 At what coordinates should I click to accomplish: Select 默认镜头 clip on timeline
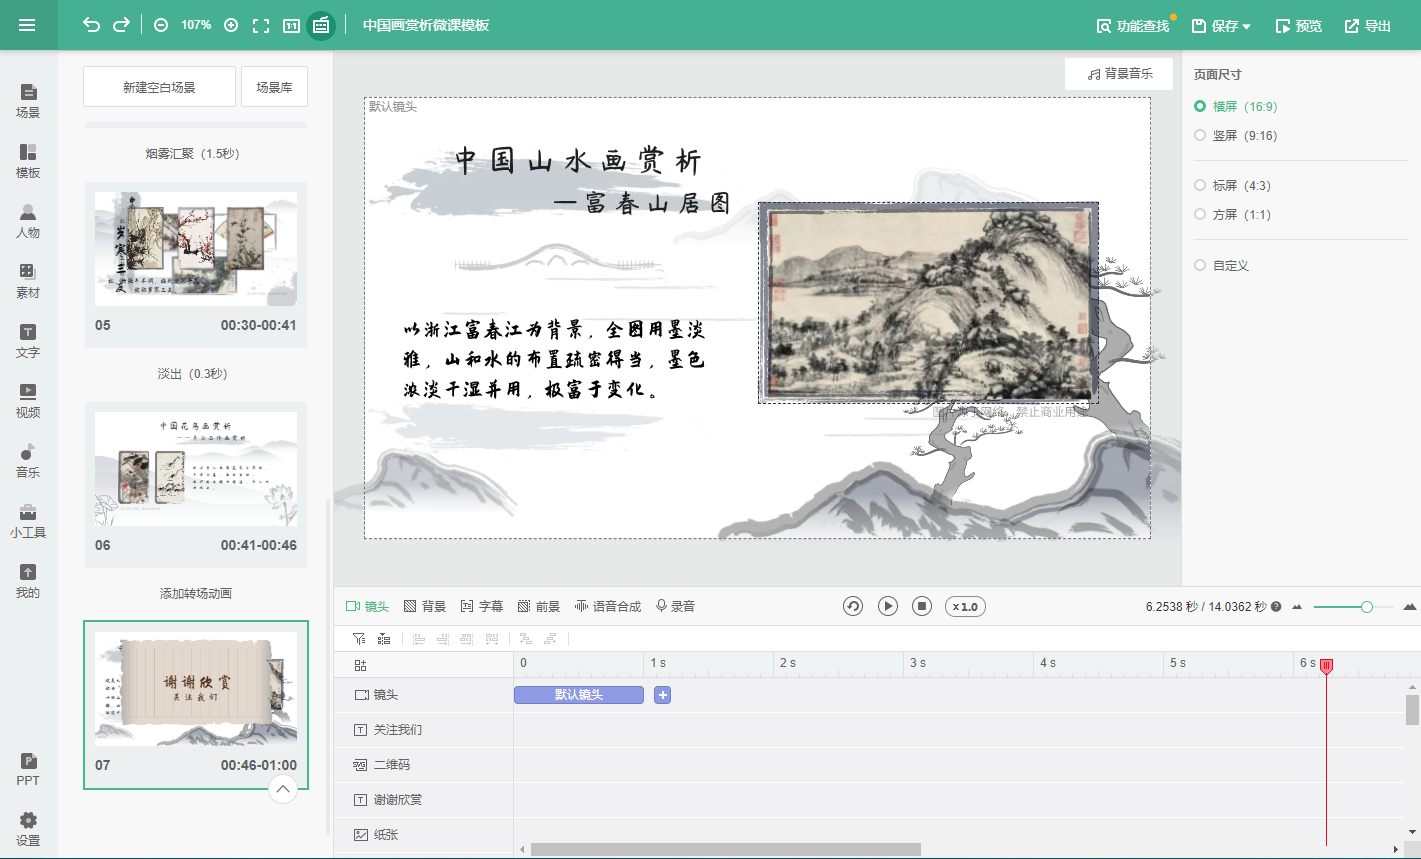(579, 695)
